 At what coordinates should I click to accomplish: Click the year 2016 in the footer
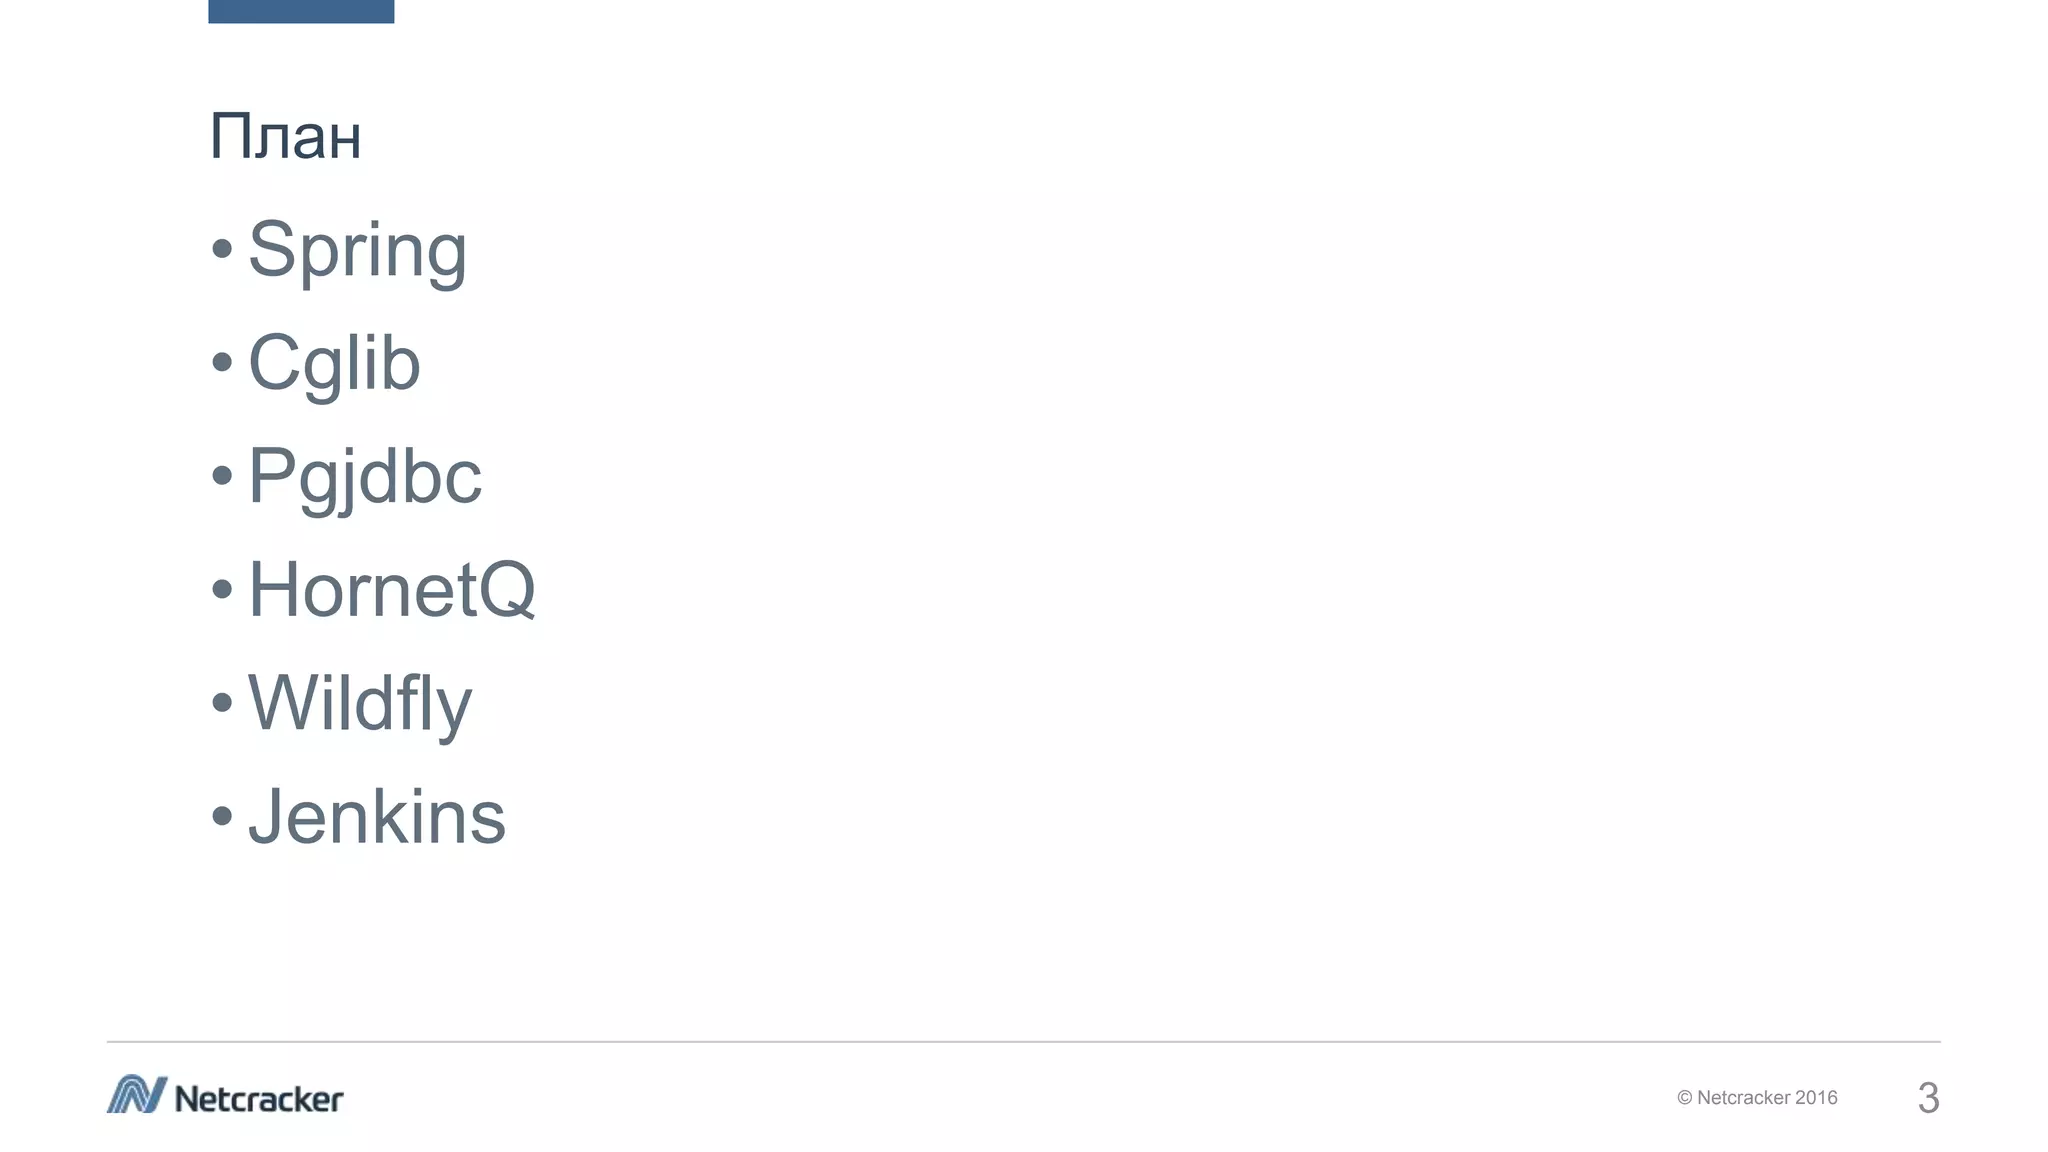(1816, 1098)
